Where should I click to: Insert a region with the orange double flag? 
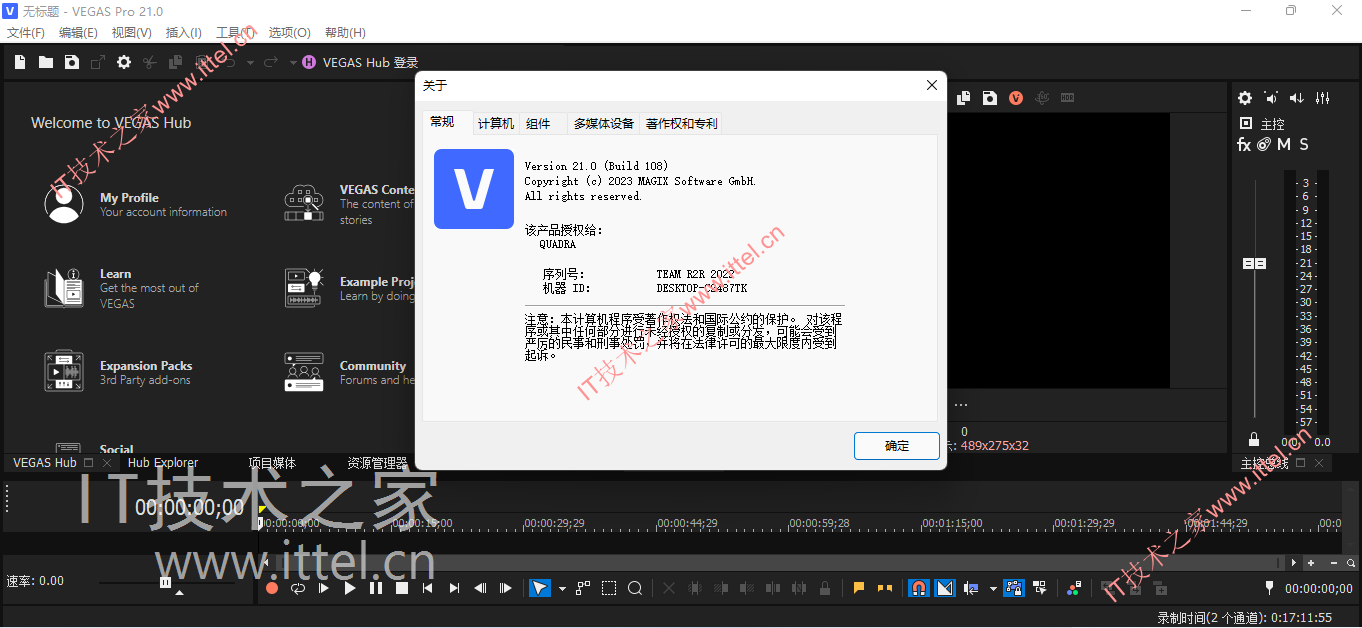pyautogui.click(x=884, y=588)
